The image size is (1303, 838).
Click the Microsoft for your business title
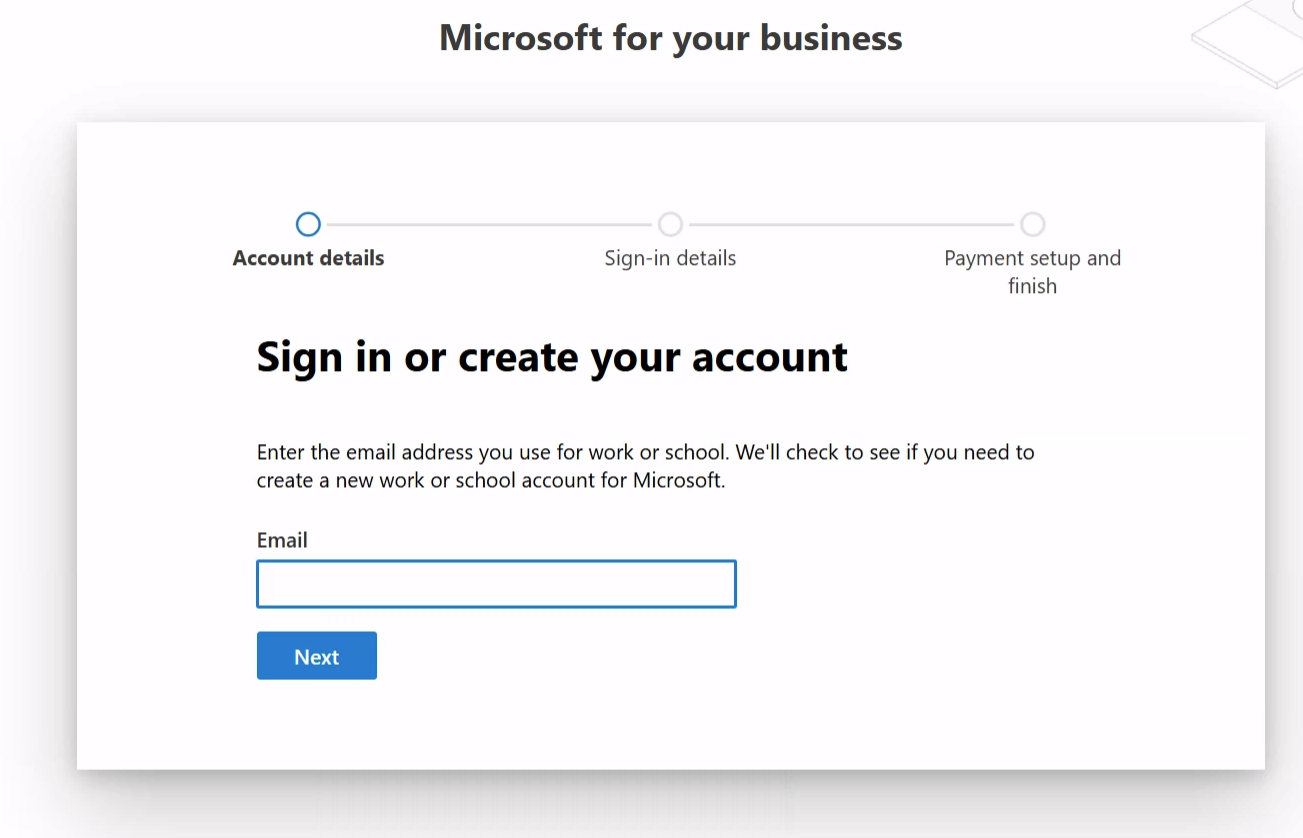(671, 38)
